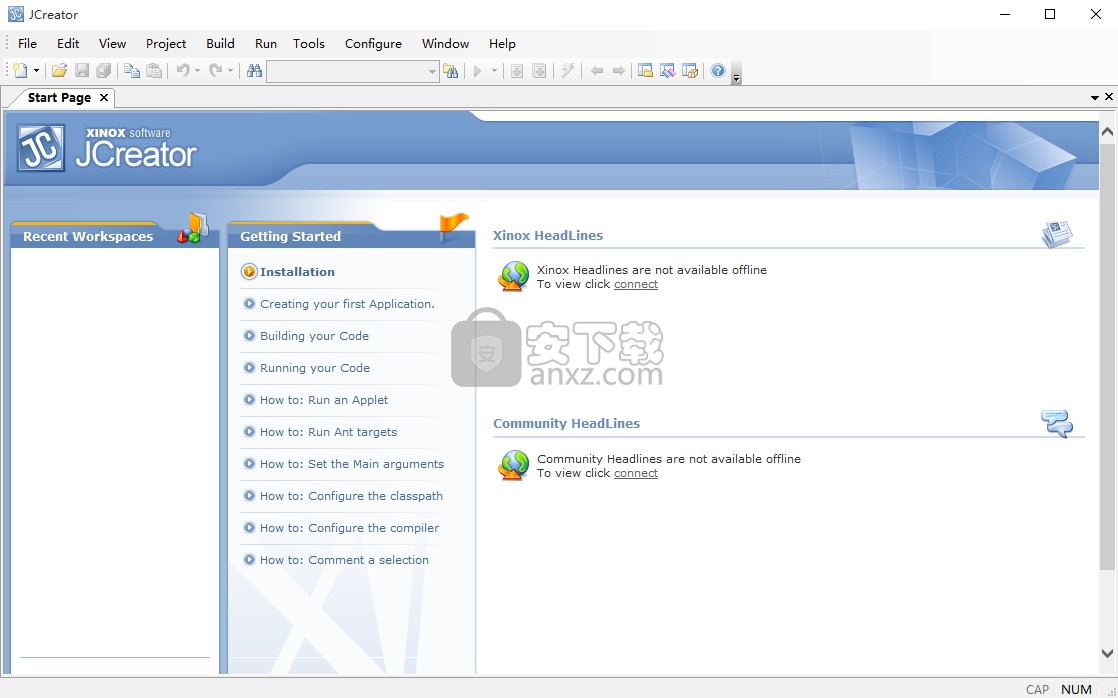Click the Community Headlines globe icon
Viewport: 1118px width, 698px height.
click(x=513, y=466)
